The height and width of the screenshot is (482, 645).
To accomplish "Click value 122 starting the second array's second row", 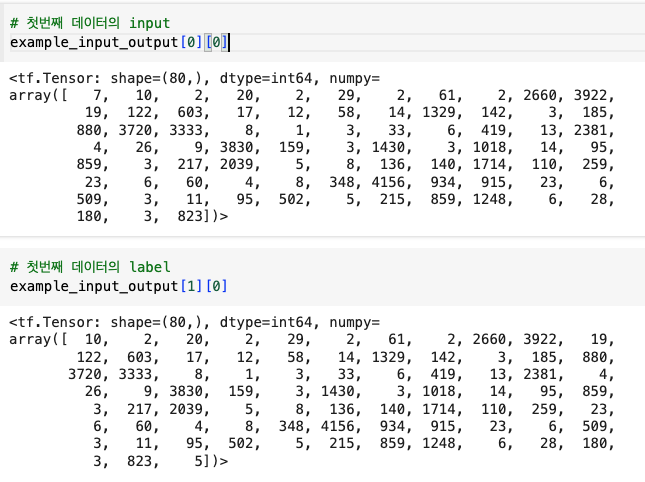I will [x=89, y=357].
